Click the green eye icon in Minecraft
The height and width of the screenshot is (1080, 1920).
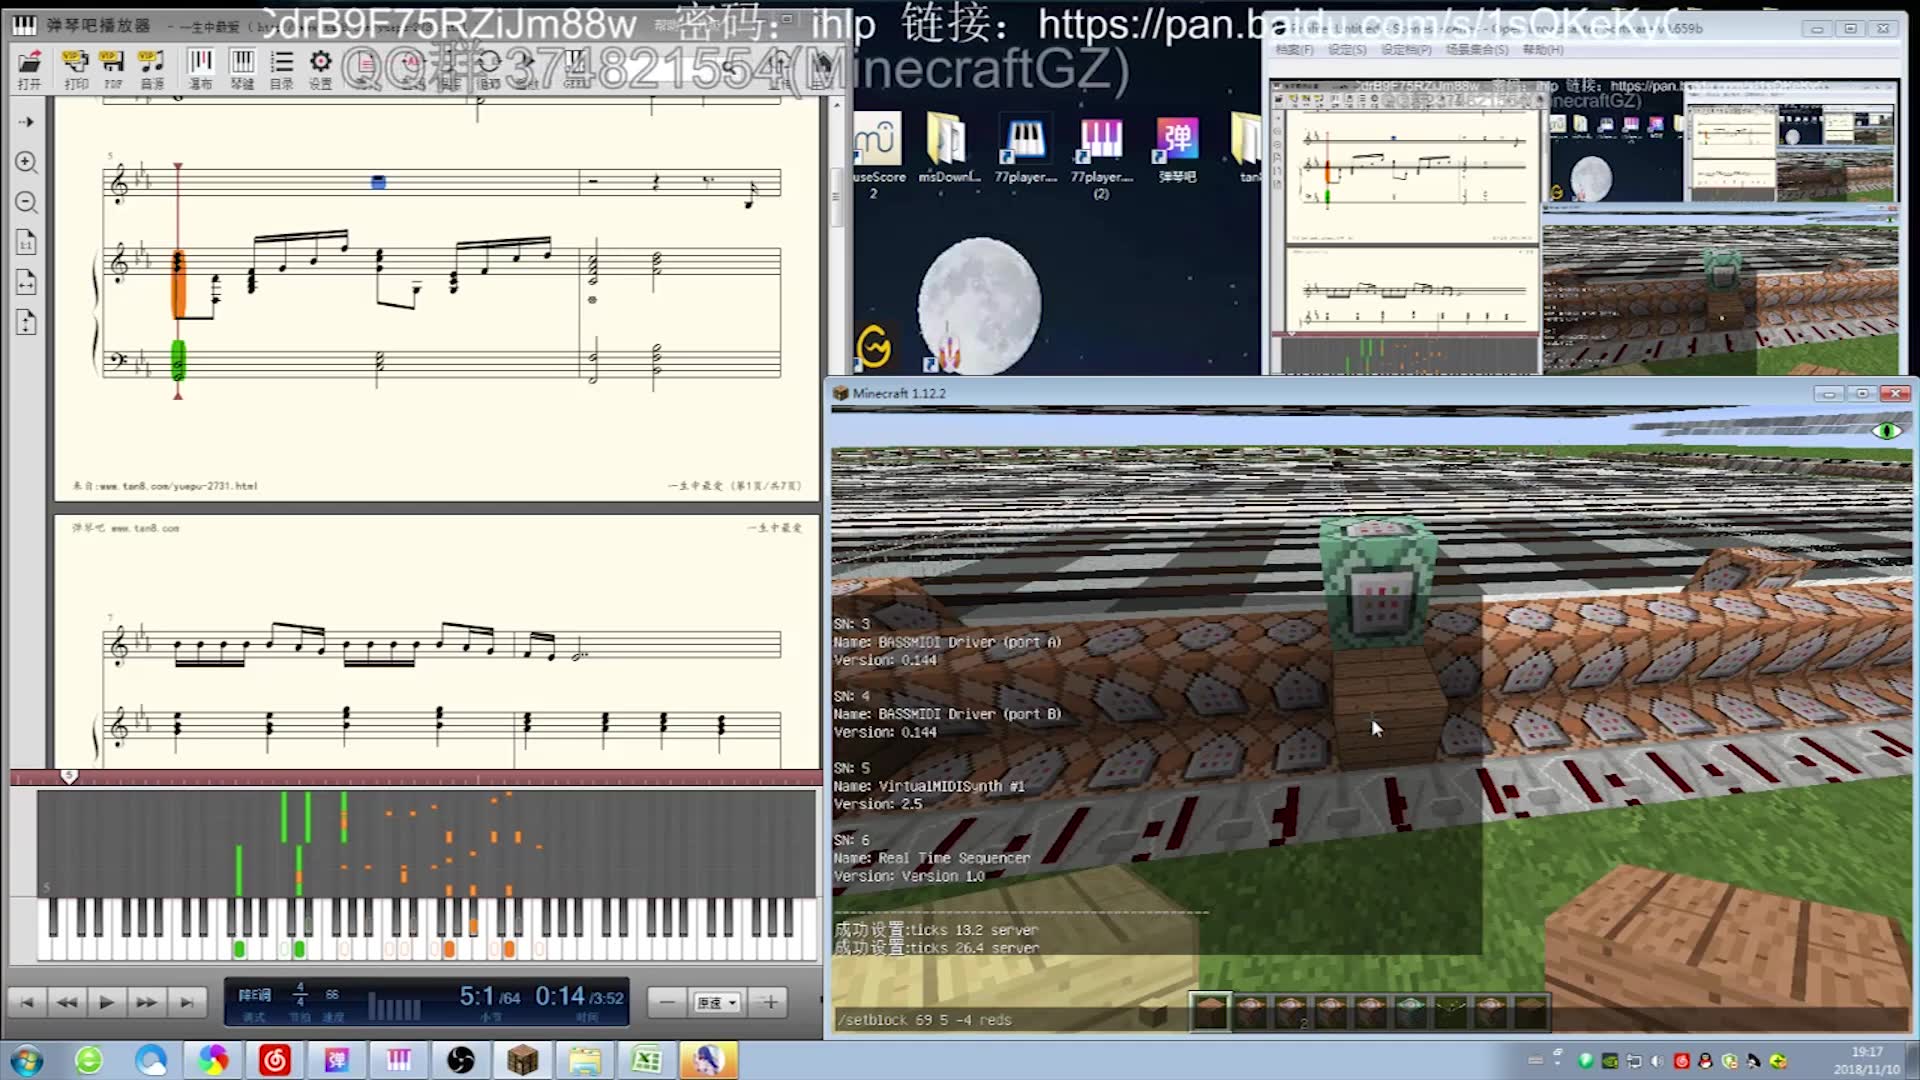click(x=1887, y=431)
